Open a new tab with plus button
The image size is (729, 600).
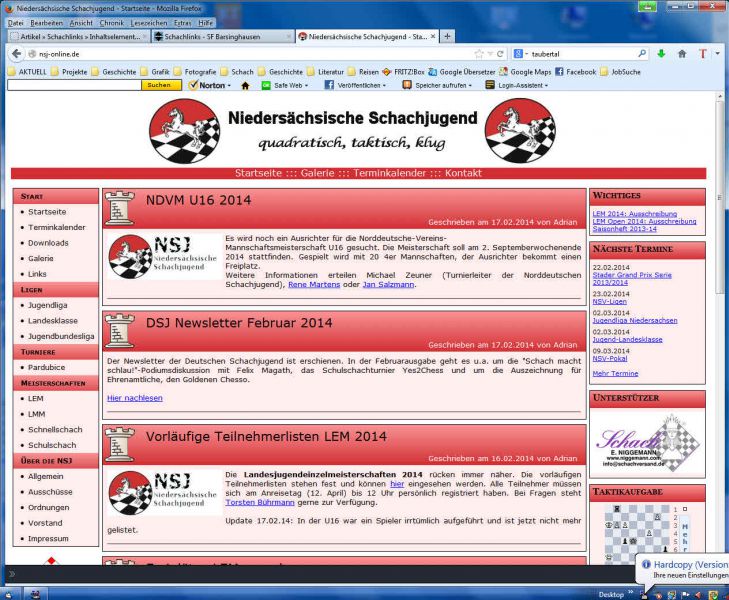pyautogui.click(x=447, y=36)
